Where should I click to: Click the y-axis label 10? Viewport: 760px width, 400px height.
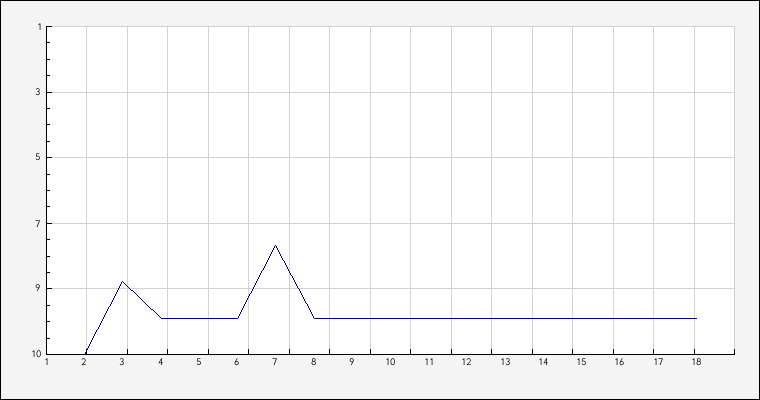coord(37,354)
